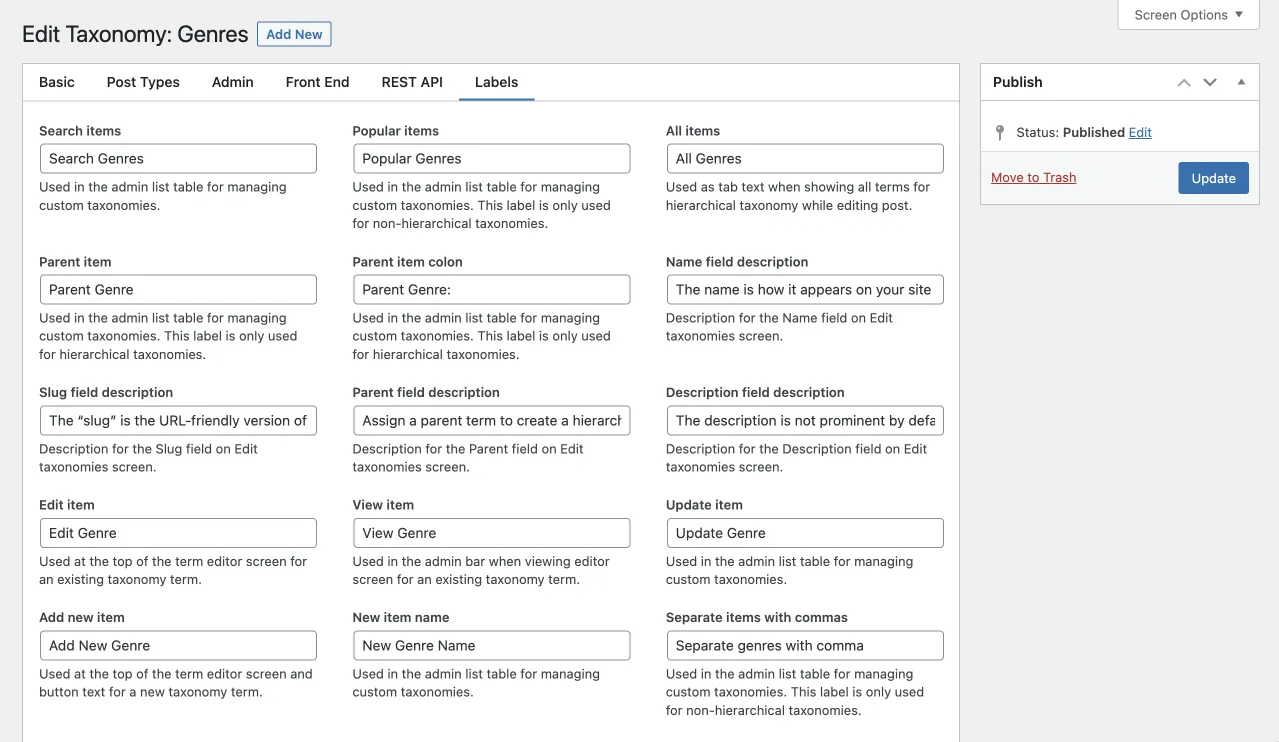1279x742 pixels.
Task: Click the Slug field description input
Action: point(178,421)
